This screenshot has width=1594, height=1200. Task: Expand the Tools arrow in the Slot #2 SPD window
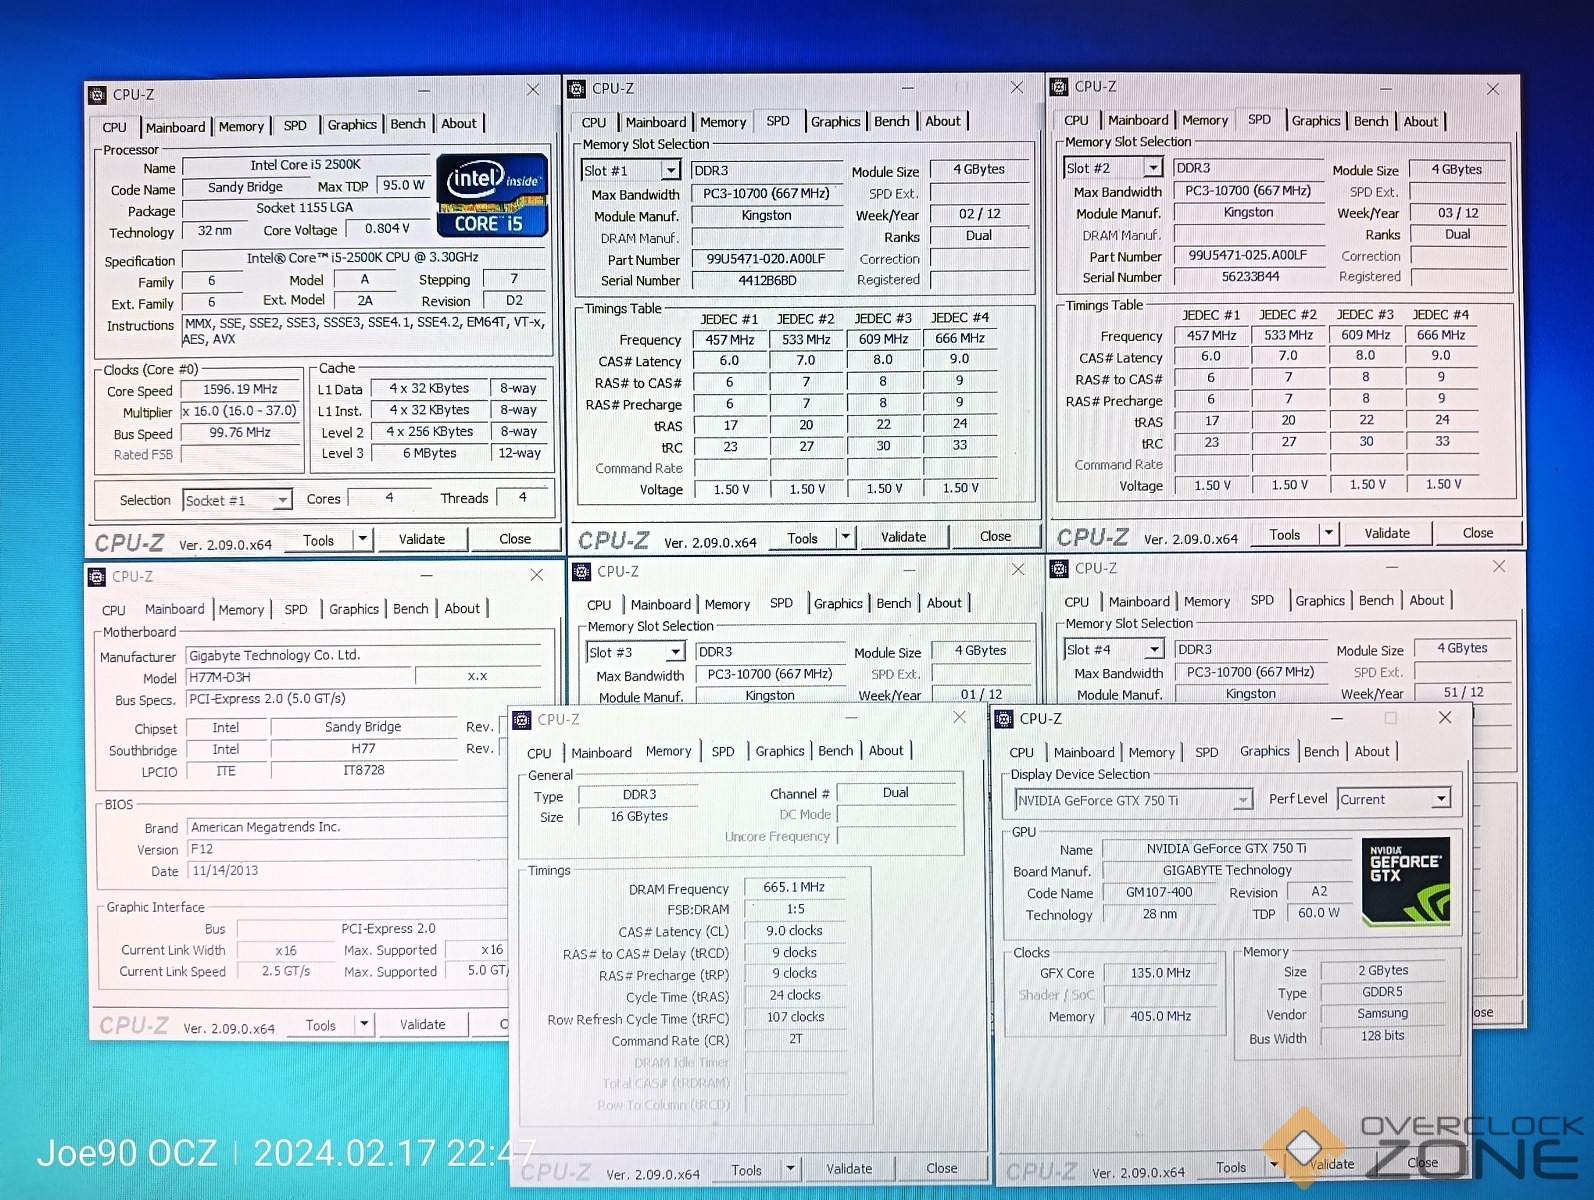click(x=1329, y=534)
